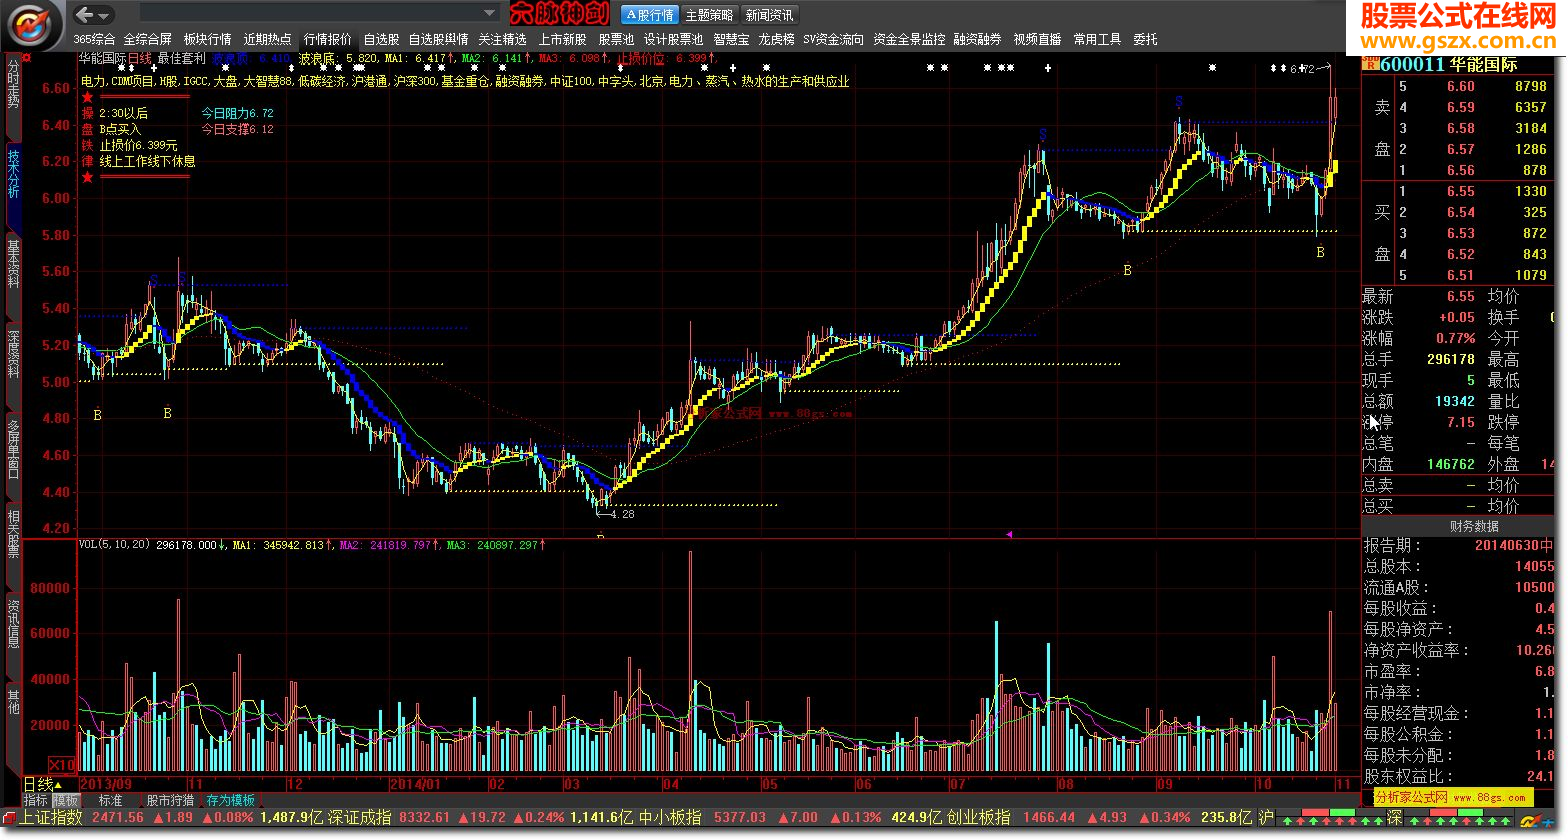Expand the 日线 period selector at chart bottom
Image resolution: width=1568 pixels, height=840 pixels.
click(x=43, y=784)
